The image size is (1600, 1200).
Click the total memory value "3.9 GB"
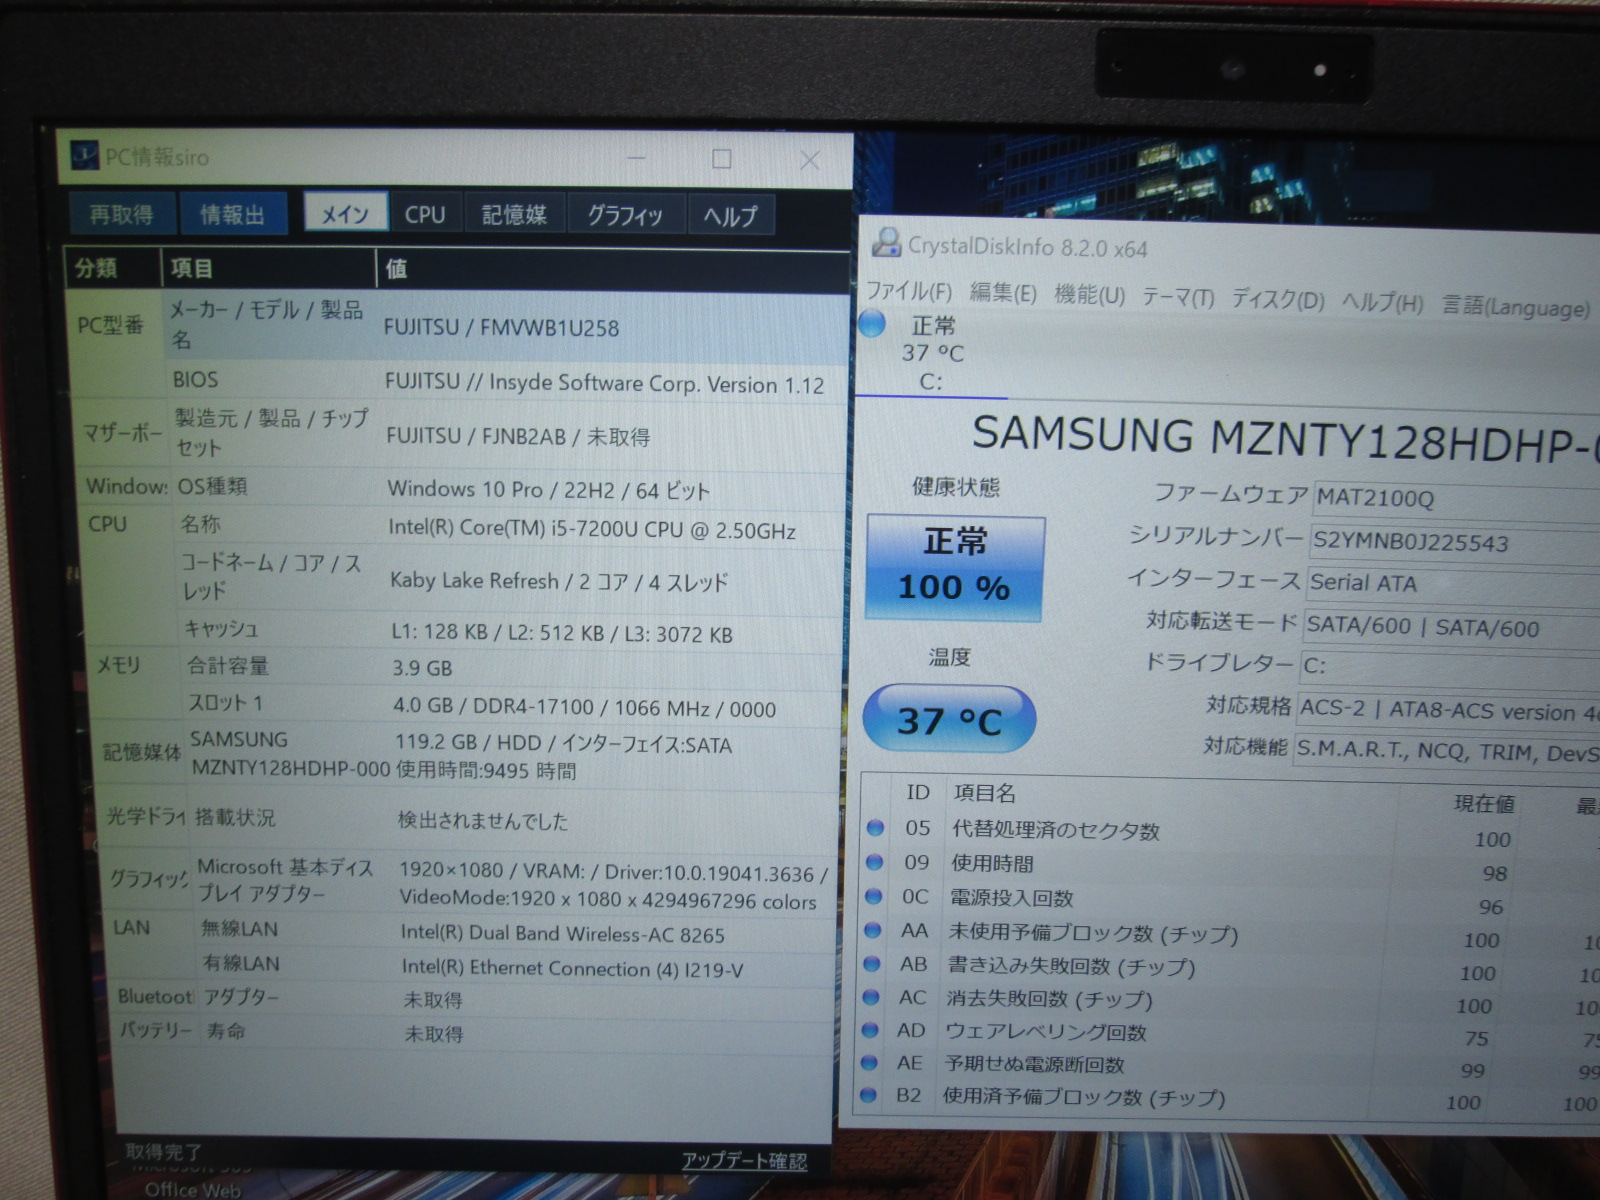point(423,668)
